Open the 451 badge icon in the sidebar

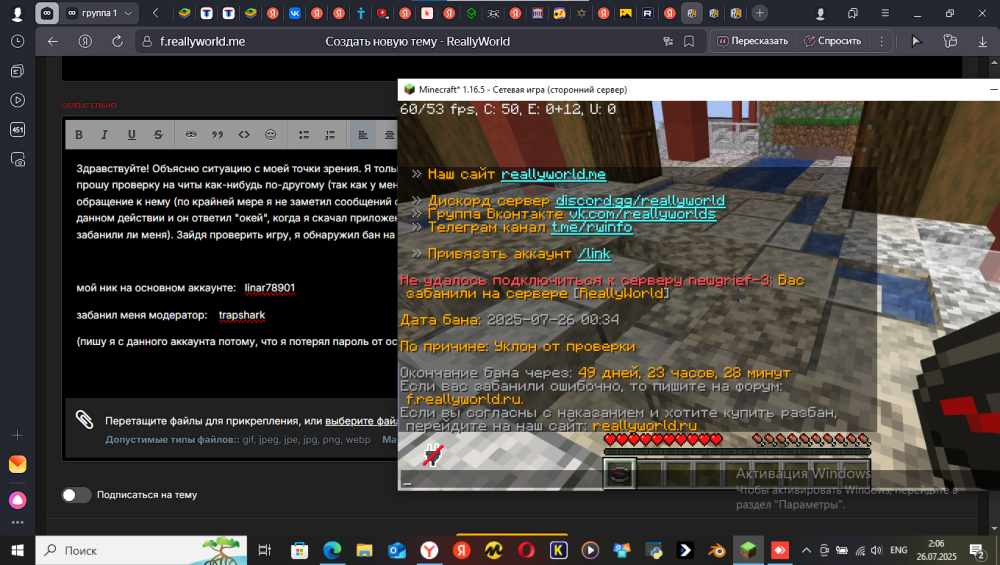(x=17, y=129)
